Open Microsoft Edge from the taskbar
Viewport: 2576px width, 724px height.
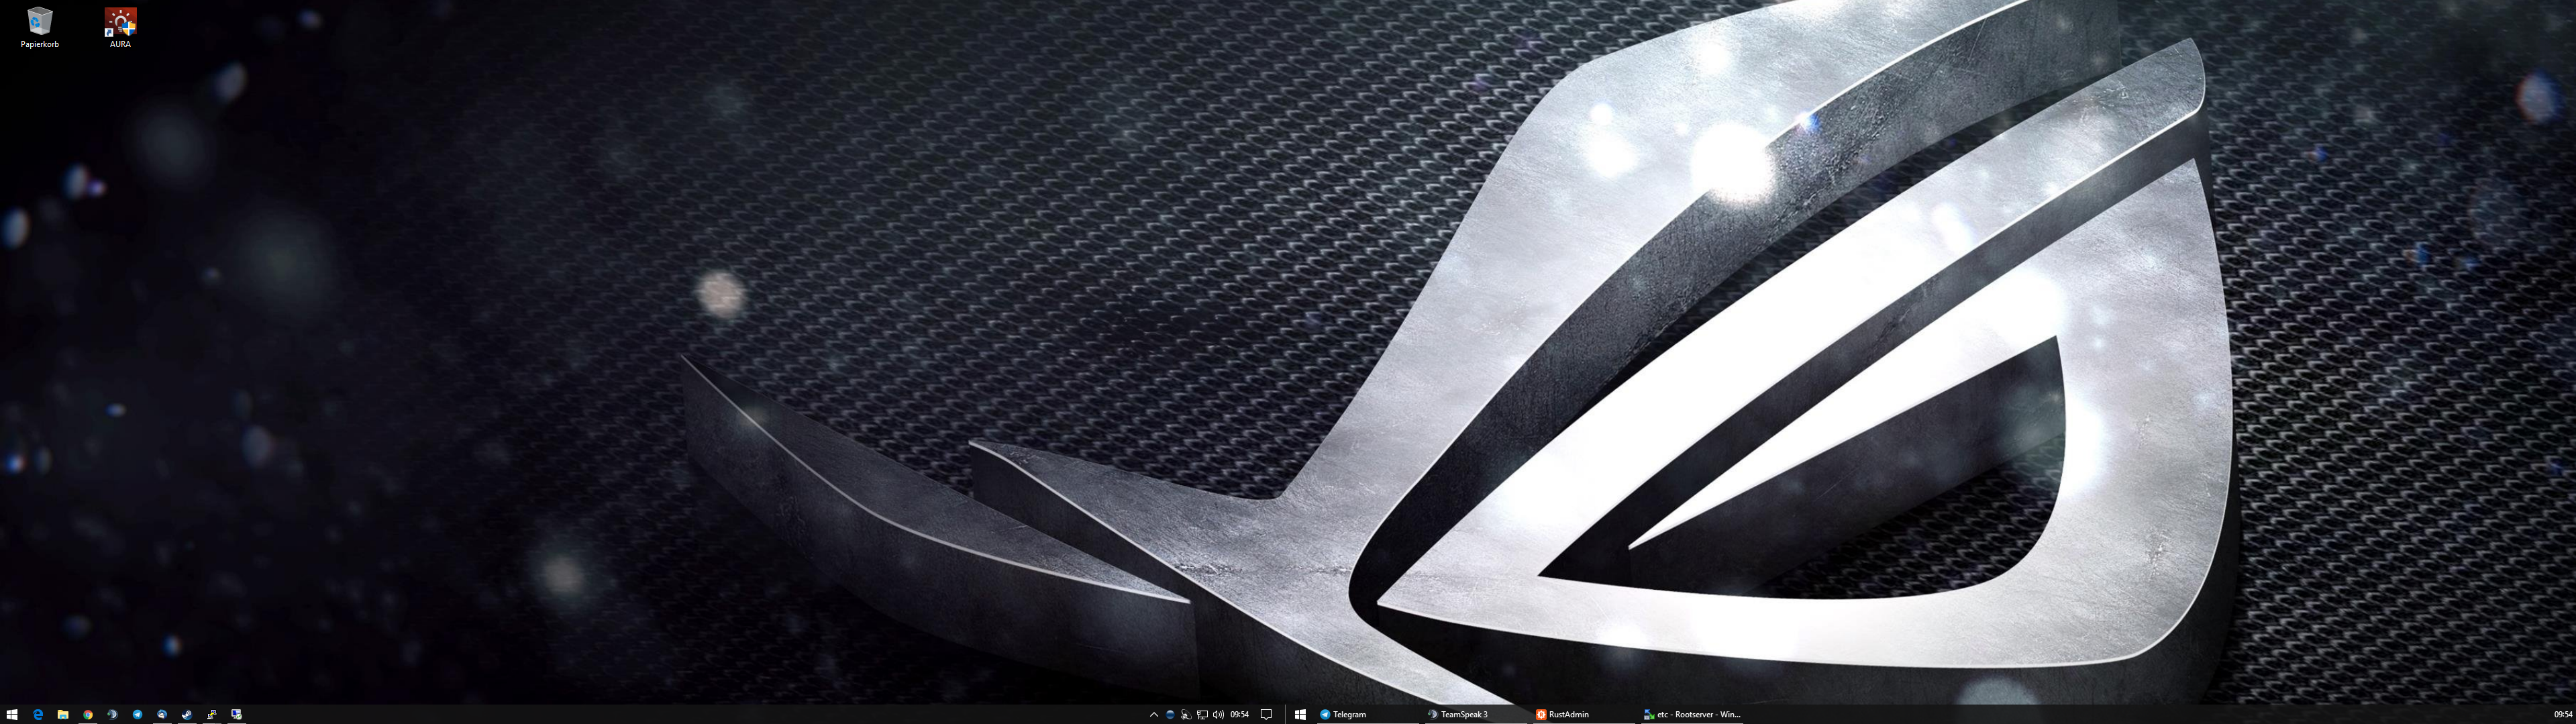(38, 714)
